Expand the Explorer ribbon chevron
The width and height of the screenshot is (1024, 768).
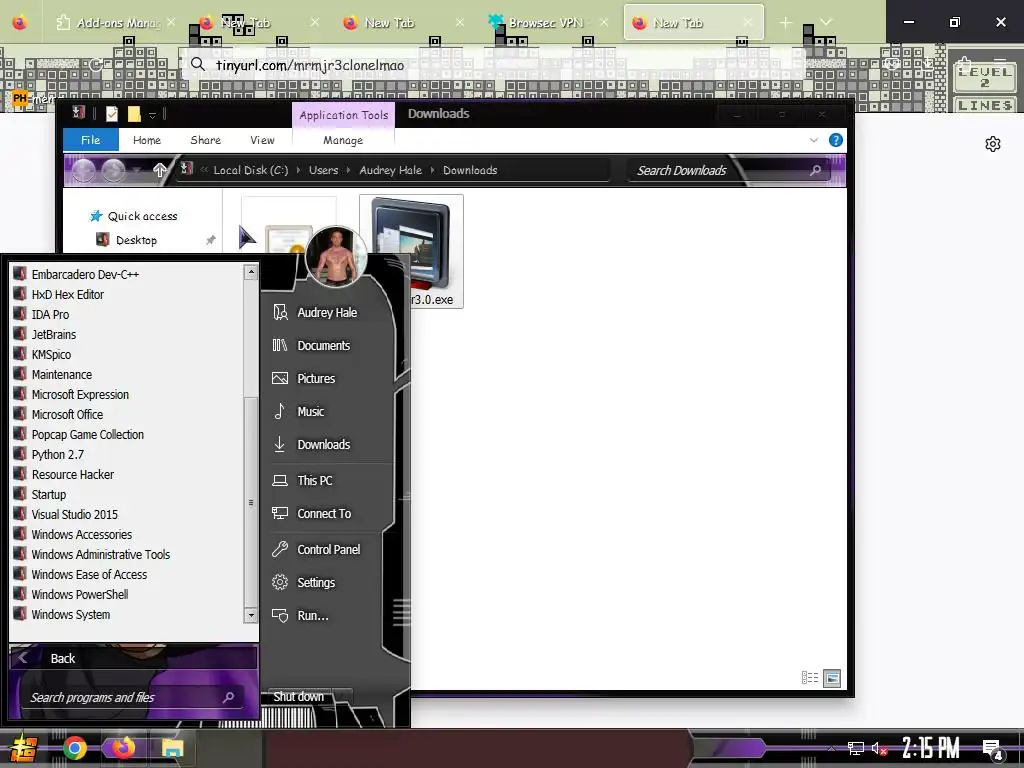814,140
